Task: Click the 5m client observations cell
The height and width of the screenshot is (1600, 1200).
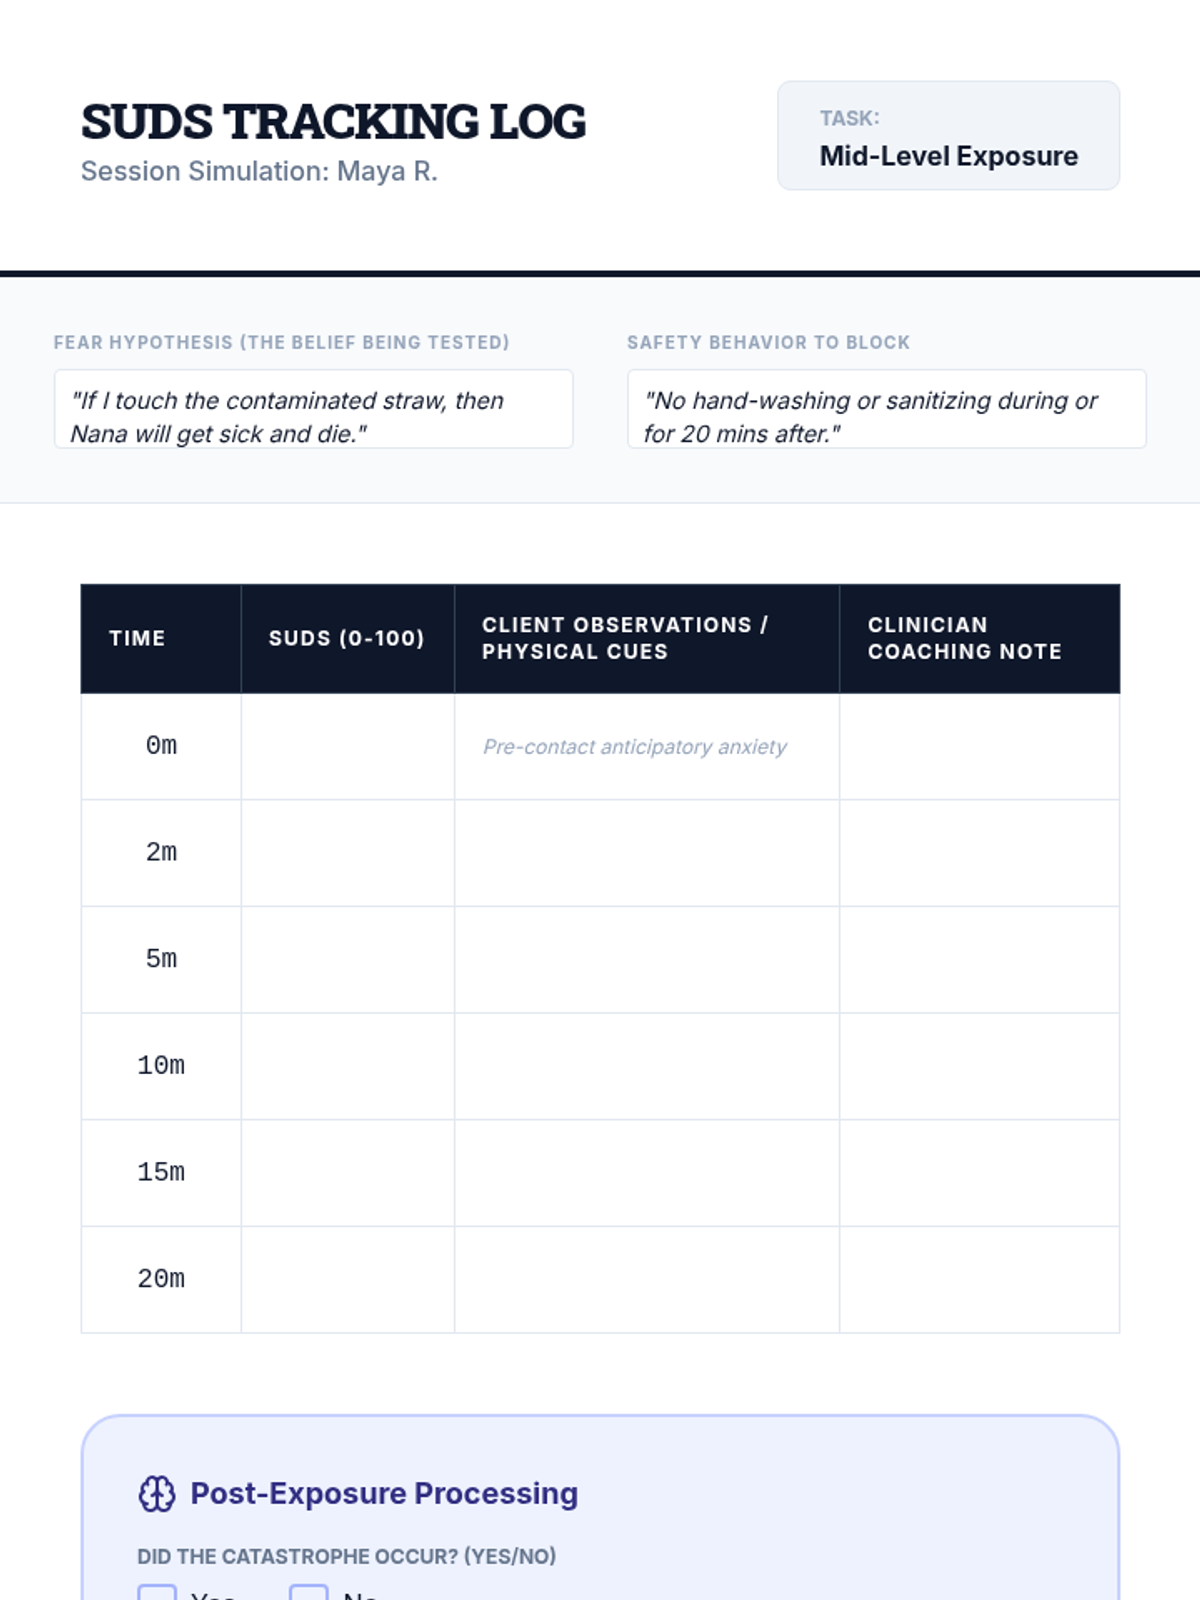Action: click(x=646, y=959)
